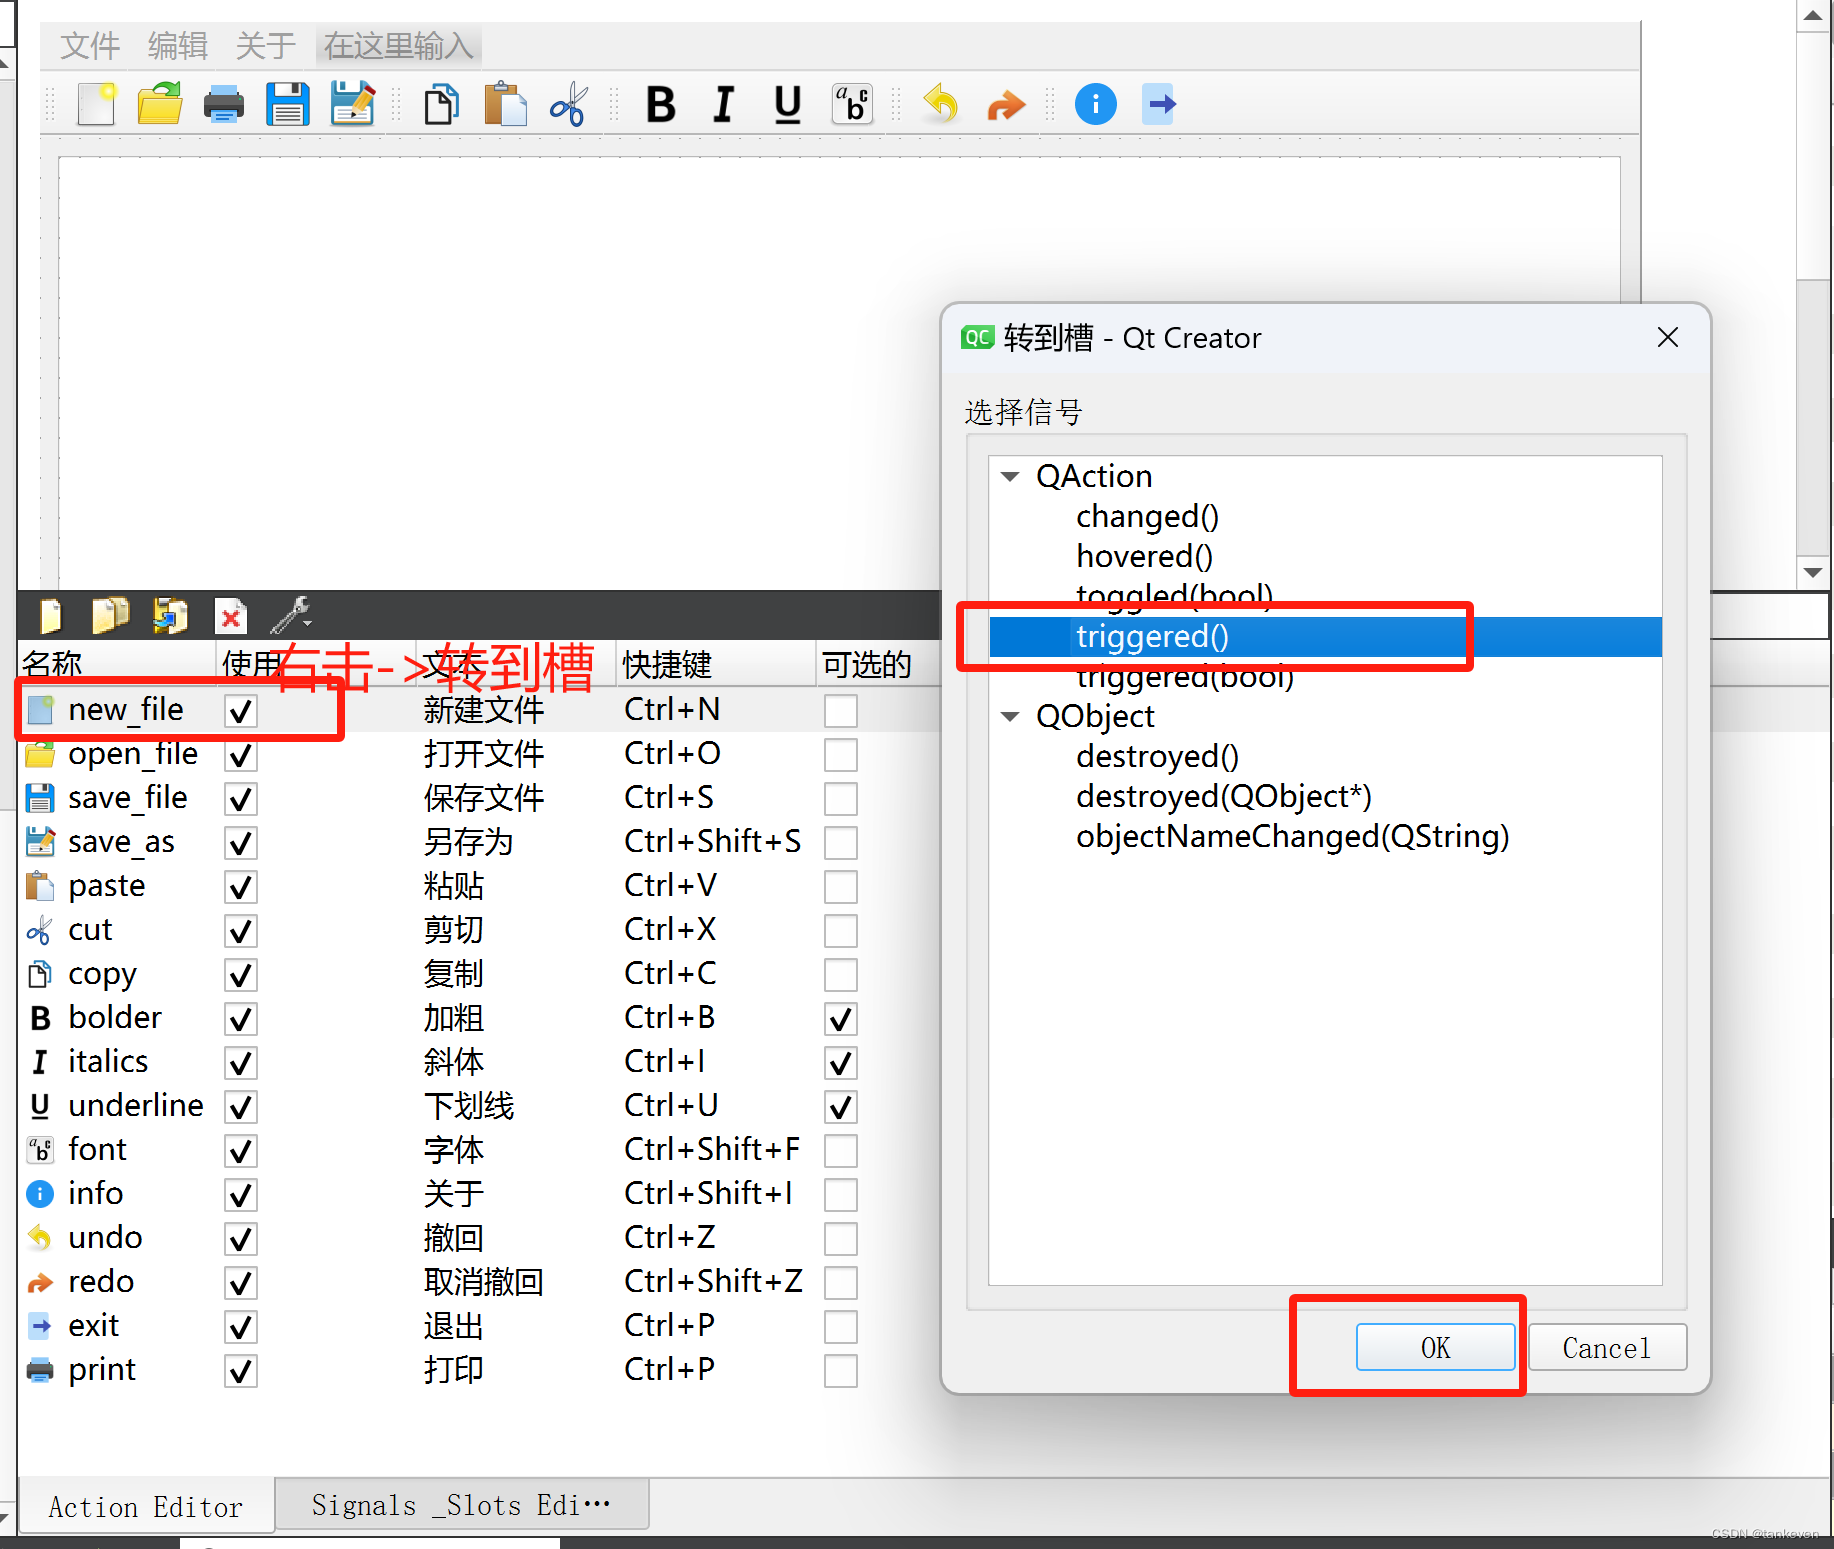Click the Save As toolbar icon
The image size is (1834, 1549).
[352, 103]
